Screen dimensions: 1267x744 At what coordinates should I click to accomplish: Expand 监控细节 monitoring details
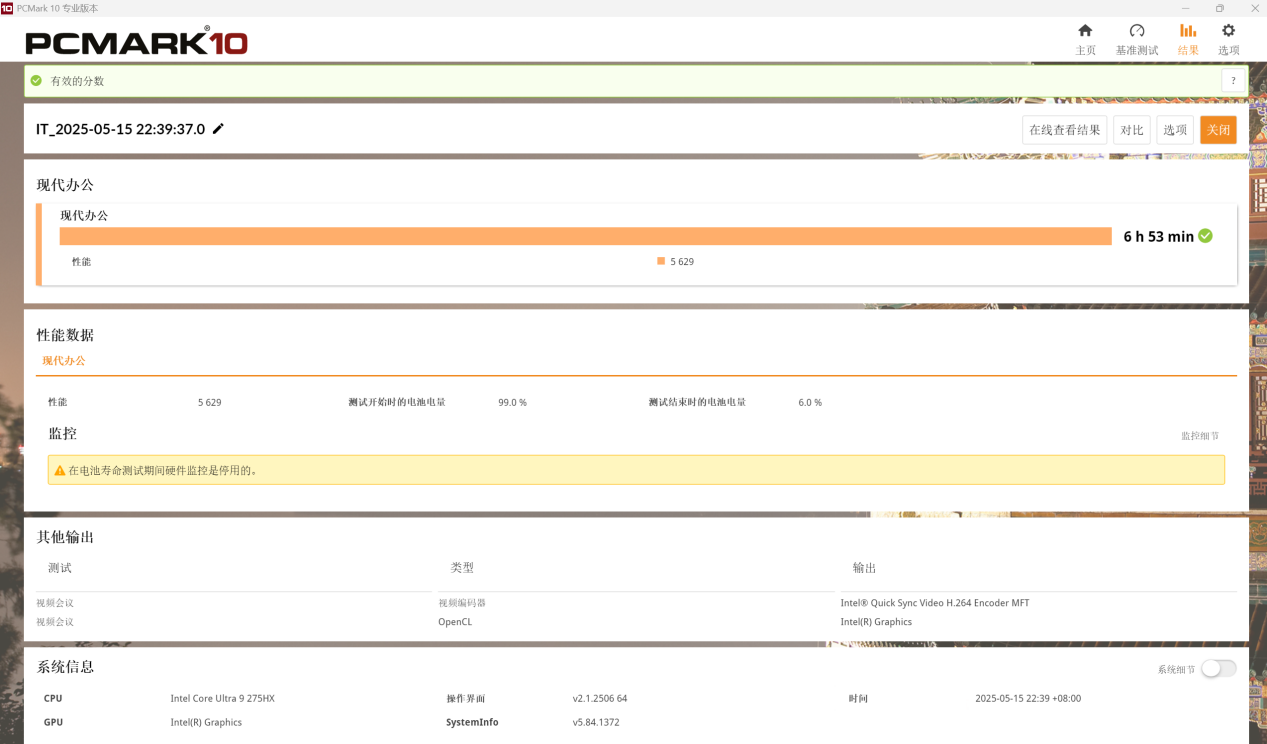(1200, 436)
